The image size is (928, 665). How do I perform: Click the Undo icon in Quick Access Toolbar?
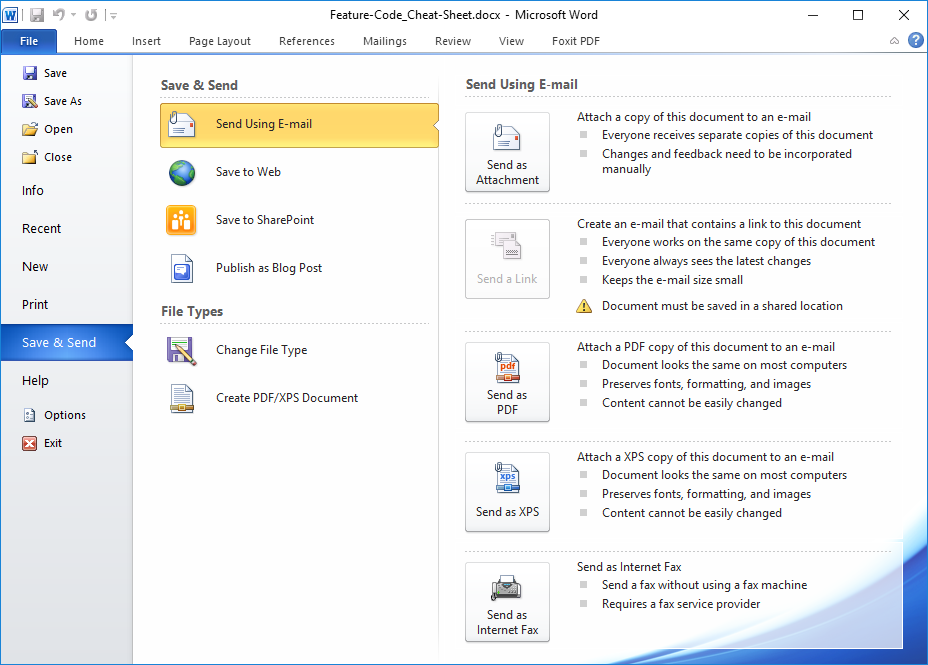pos(59,15)
